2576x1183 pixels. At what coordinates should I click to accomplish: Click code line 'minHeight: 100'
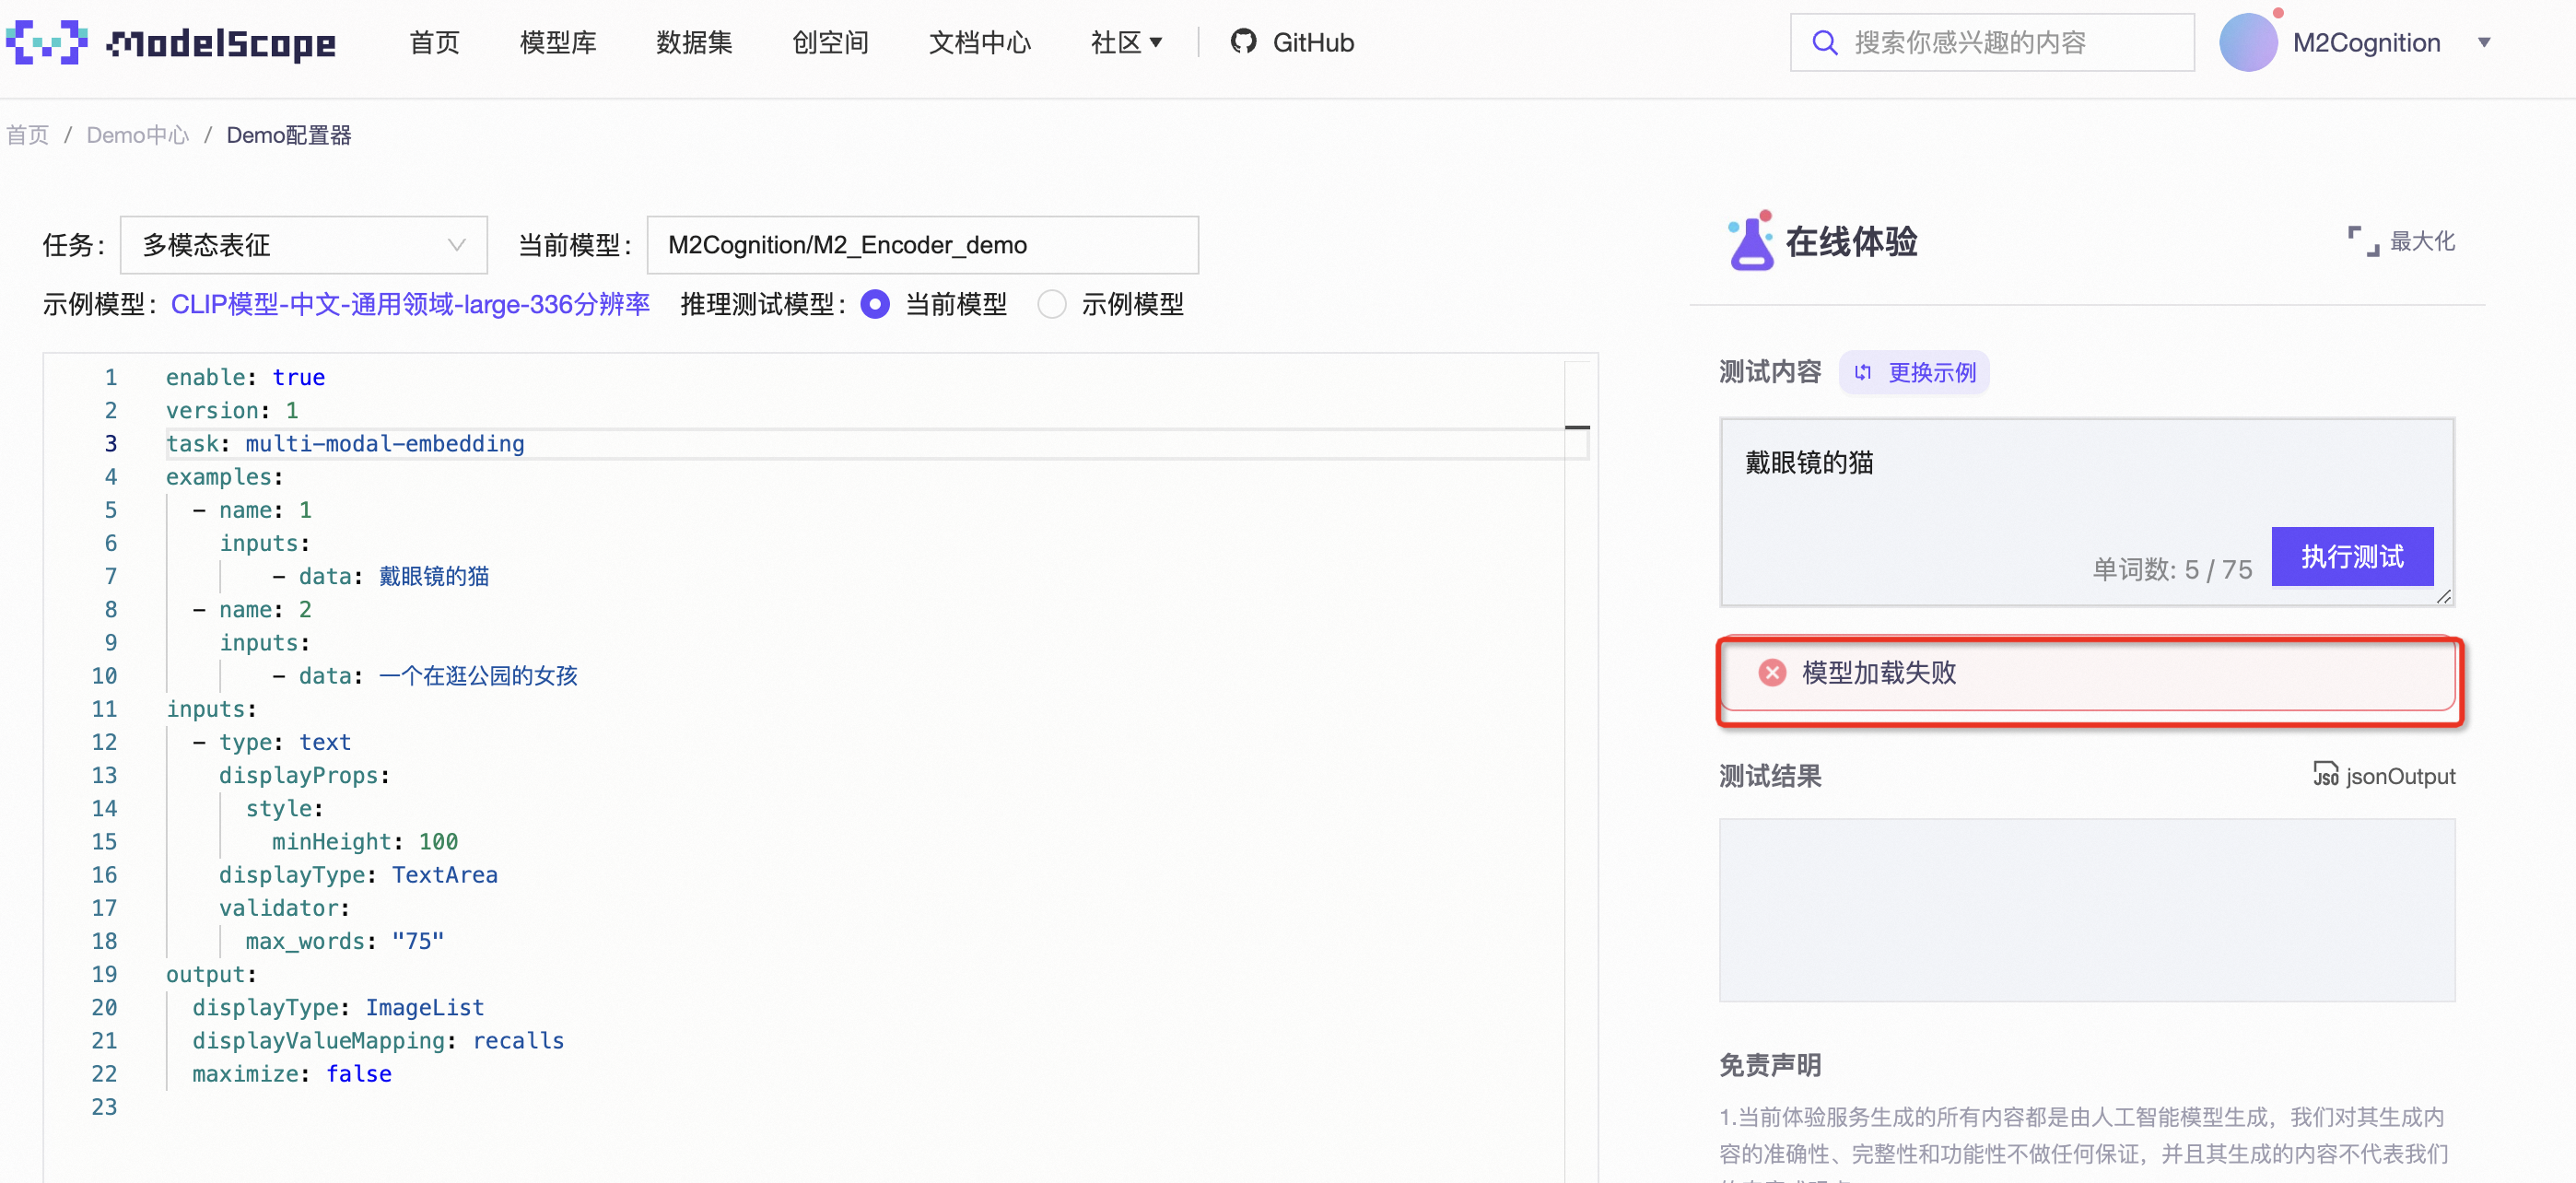[365, 841]
